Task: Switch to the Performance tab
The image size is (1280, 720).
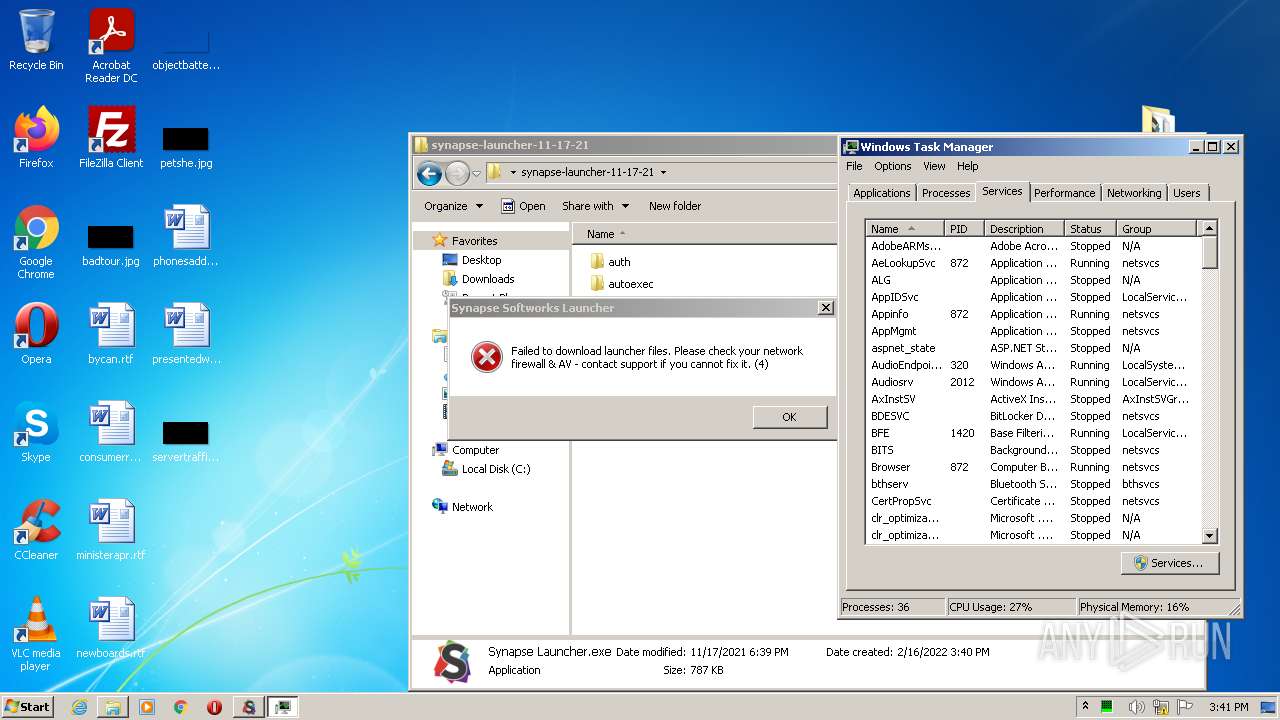Action: [1064, 193]
